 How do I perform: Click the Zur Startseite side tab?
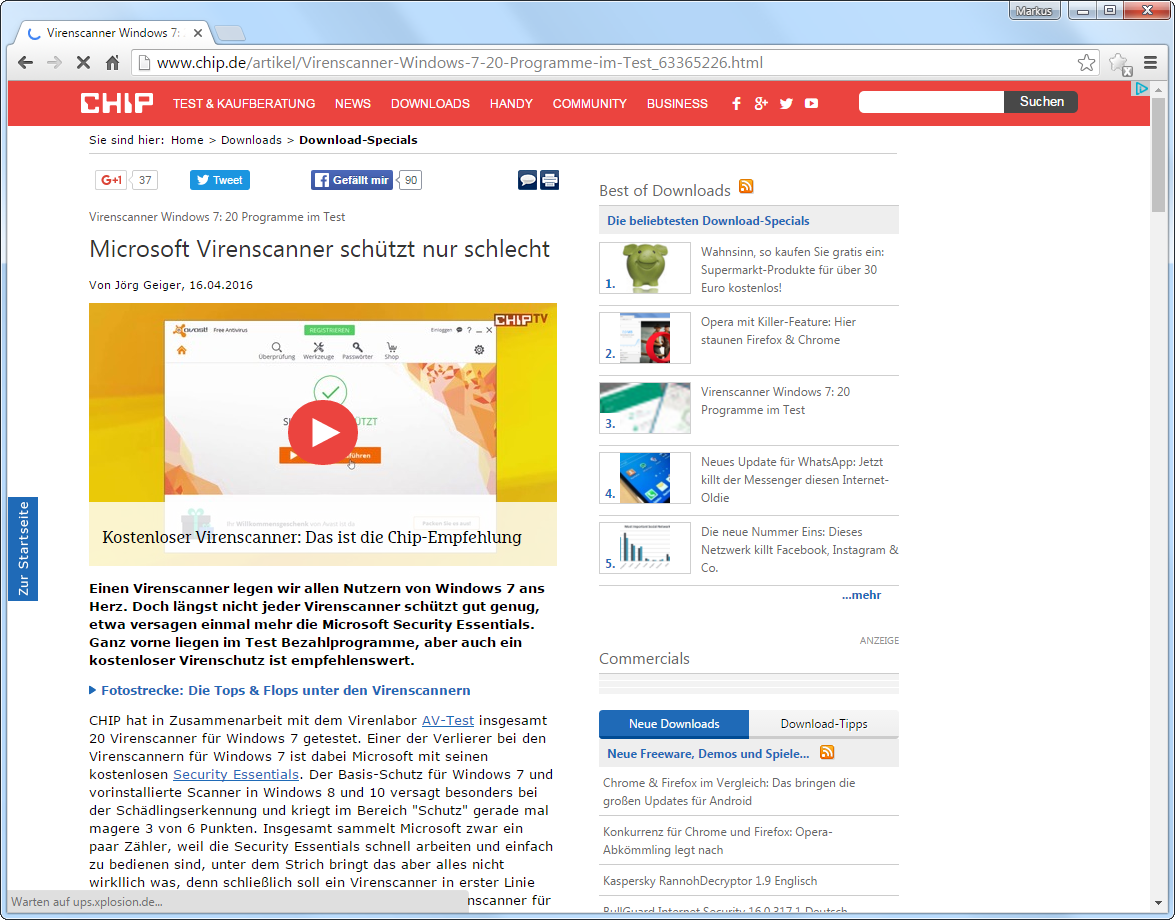pyautogui.click(x=23, y=548)
